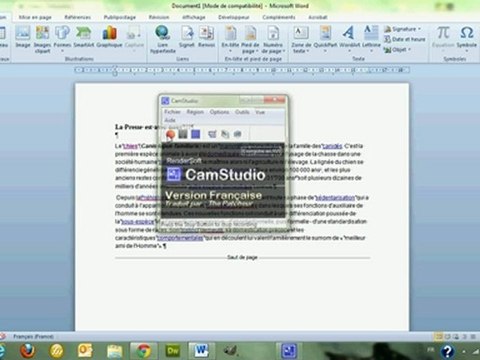This screenshot has width=480, height=360.
Task: Expand the Pied de page dropdown
Action: [x=250, y=40]
